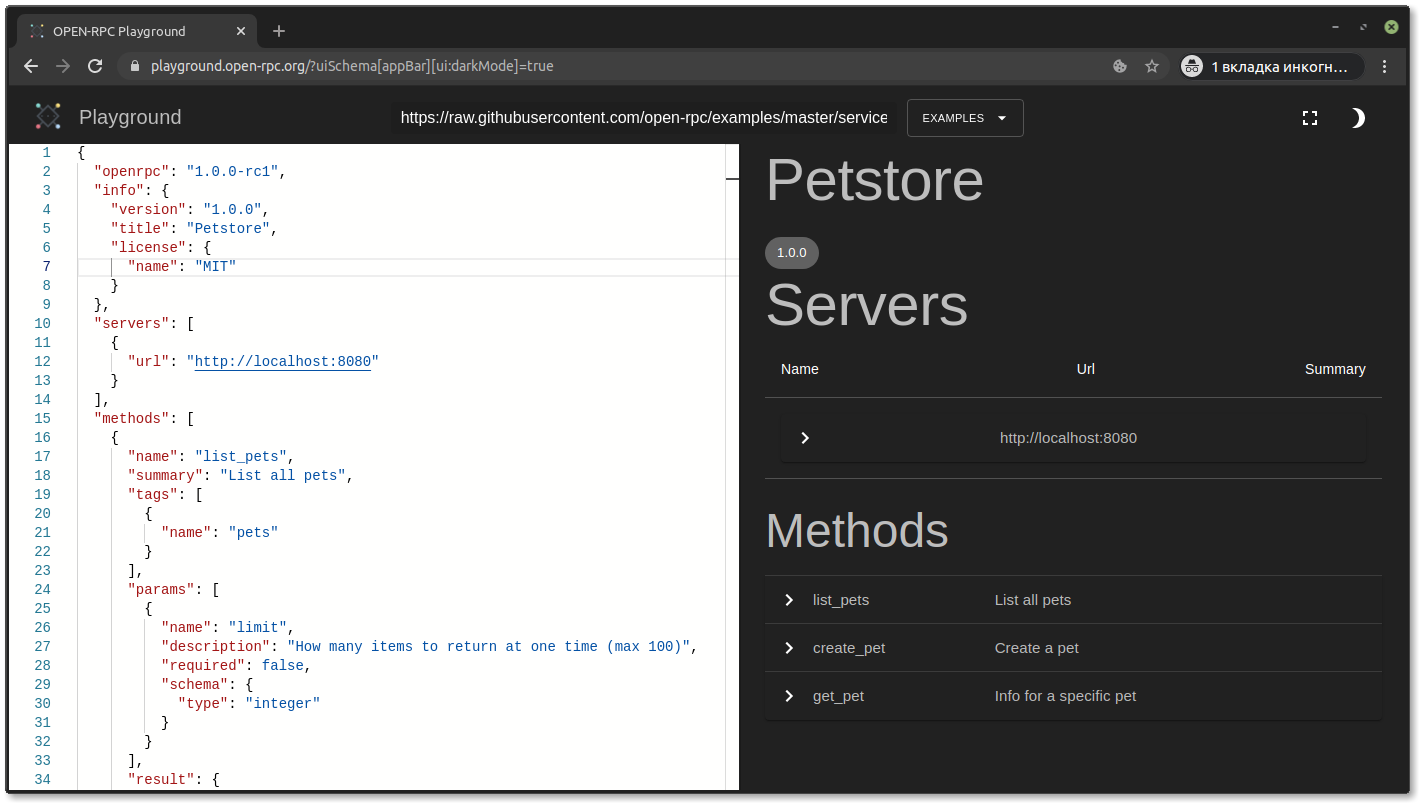
Task: Reload the page using the refresh icon
Action: point(95,66)
